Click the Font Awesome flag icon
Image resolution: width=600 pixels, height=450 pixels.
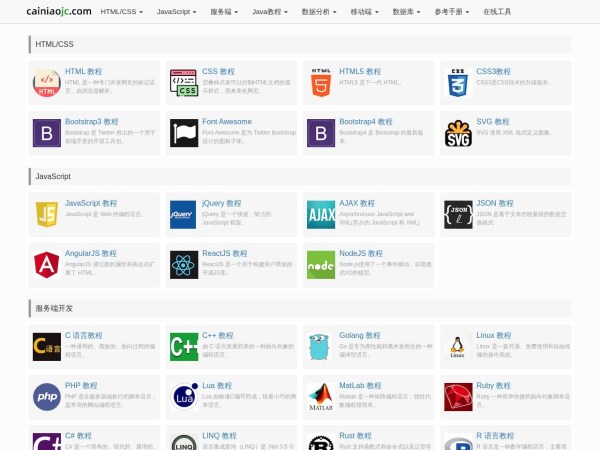(183, 133)
